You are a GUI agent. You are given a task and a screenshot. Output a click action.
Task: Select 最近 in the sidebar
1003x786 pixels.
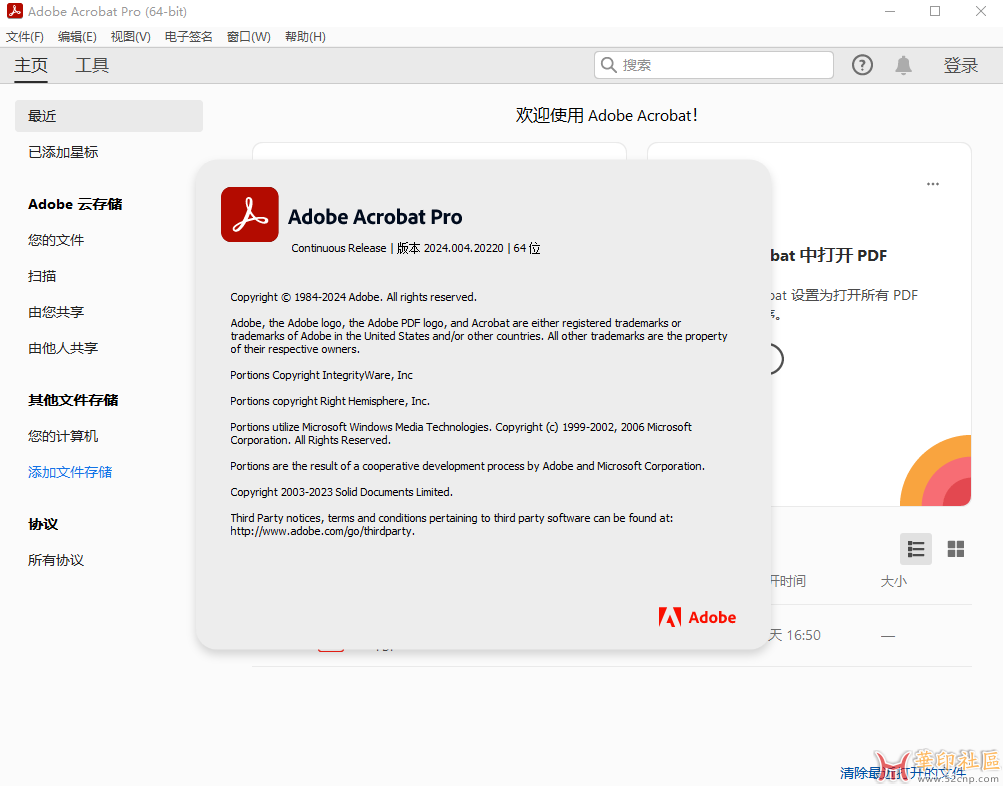[109, 116]
